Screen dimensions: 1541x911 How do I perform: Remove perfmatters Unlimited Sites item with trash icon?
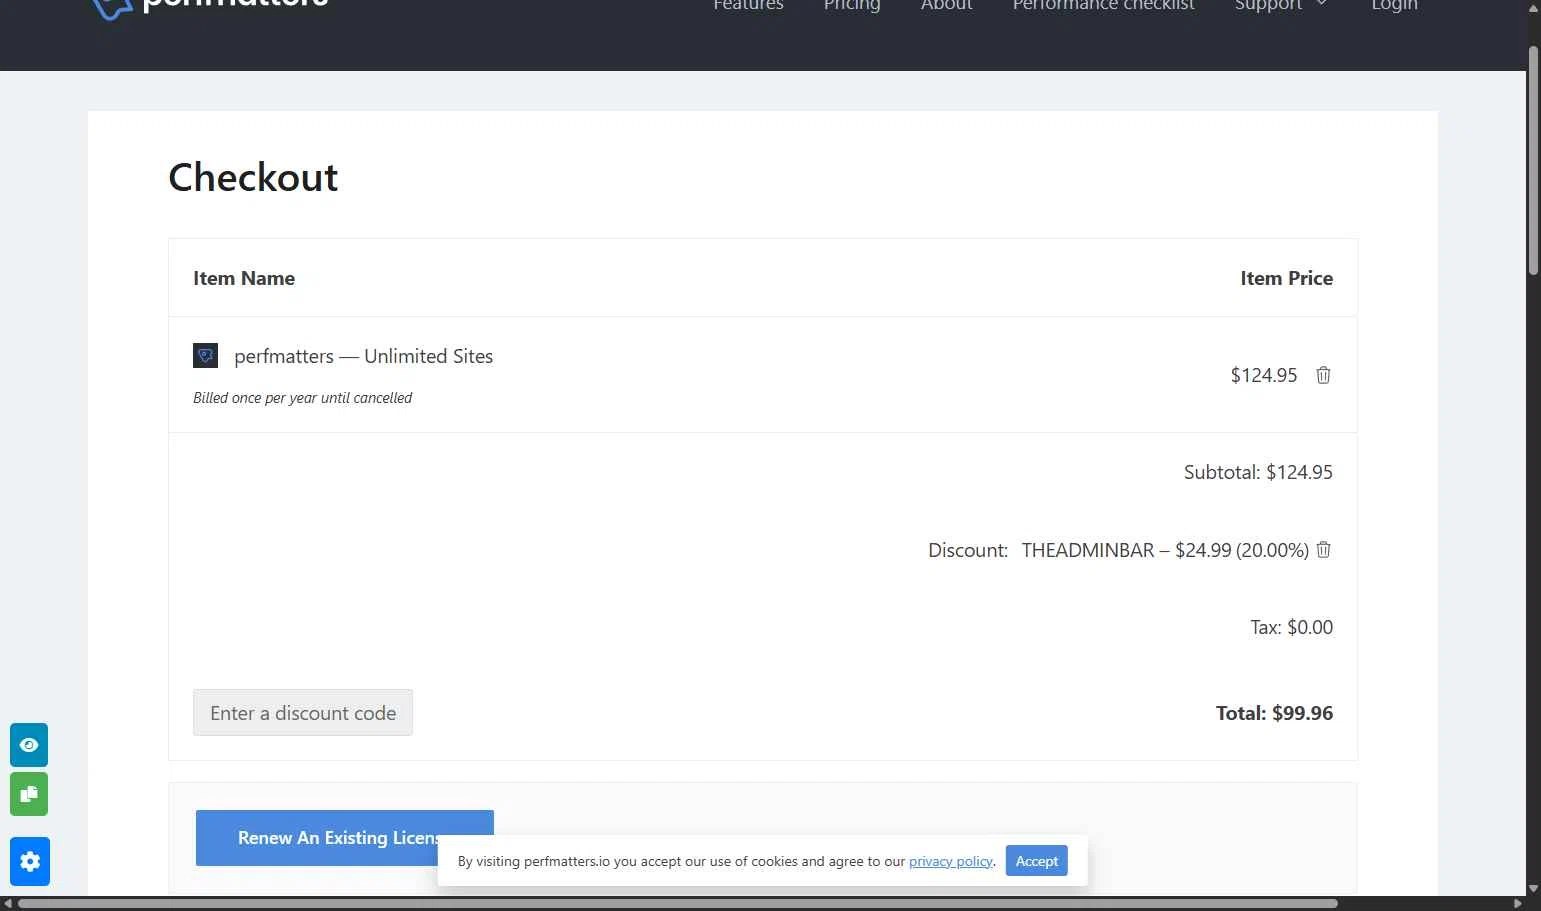pyautogui.click(x=1323, y=375)
